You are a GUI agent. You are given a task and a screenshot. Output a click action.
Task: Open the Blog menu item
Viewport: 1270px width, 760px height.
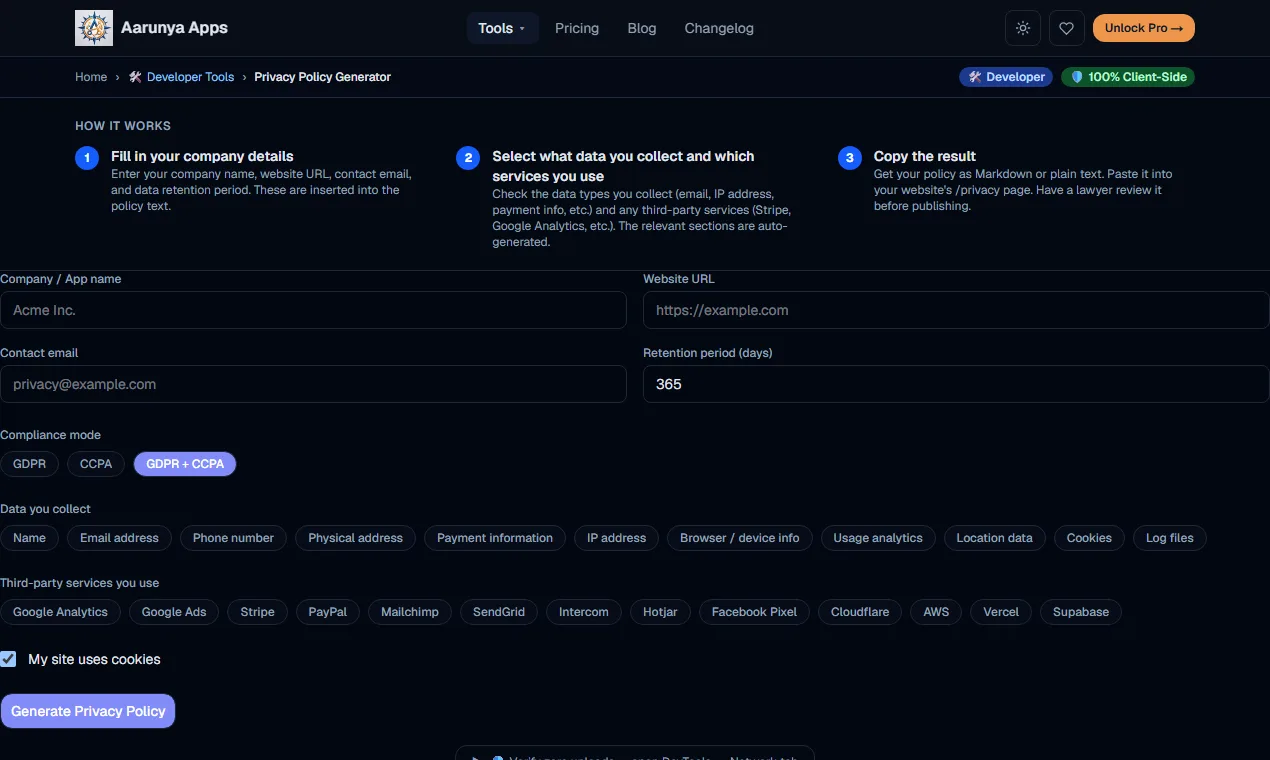642,28
